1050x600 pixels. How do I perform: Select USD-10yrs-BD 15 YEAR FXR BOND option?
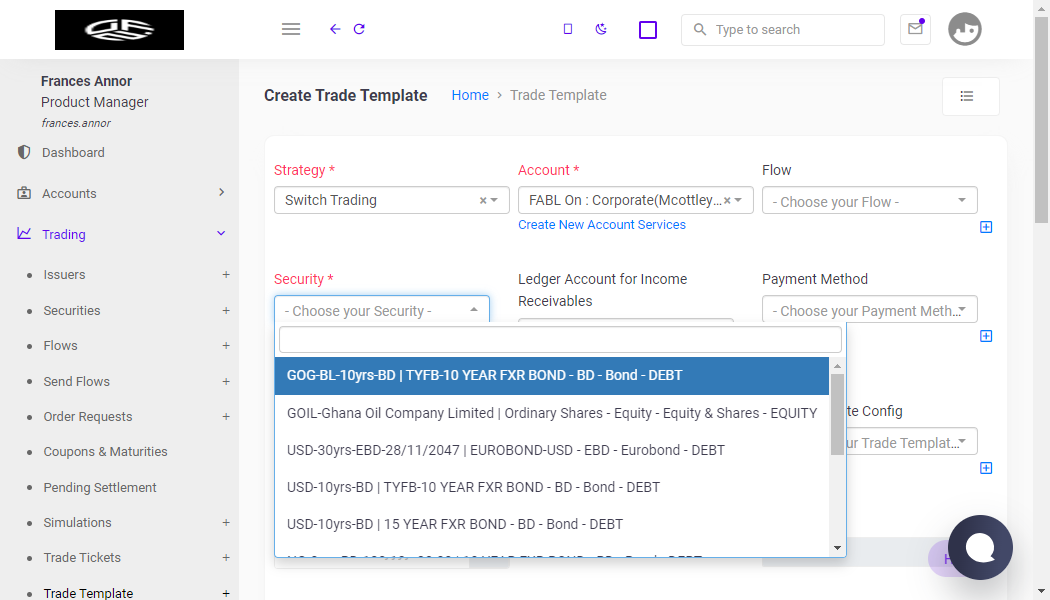pos(552,524)
